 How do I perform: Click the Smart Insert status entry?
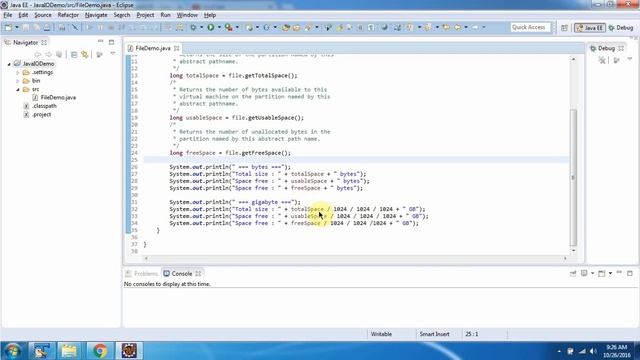[435, 334]
